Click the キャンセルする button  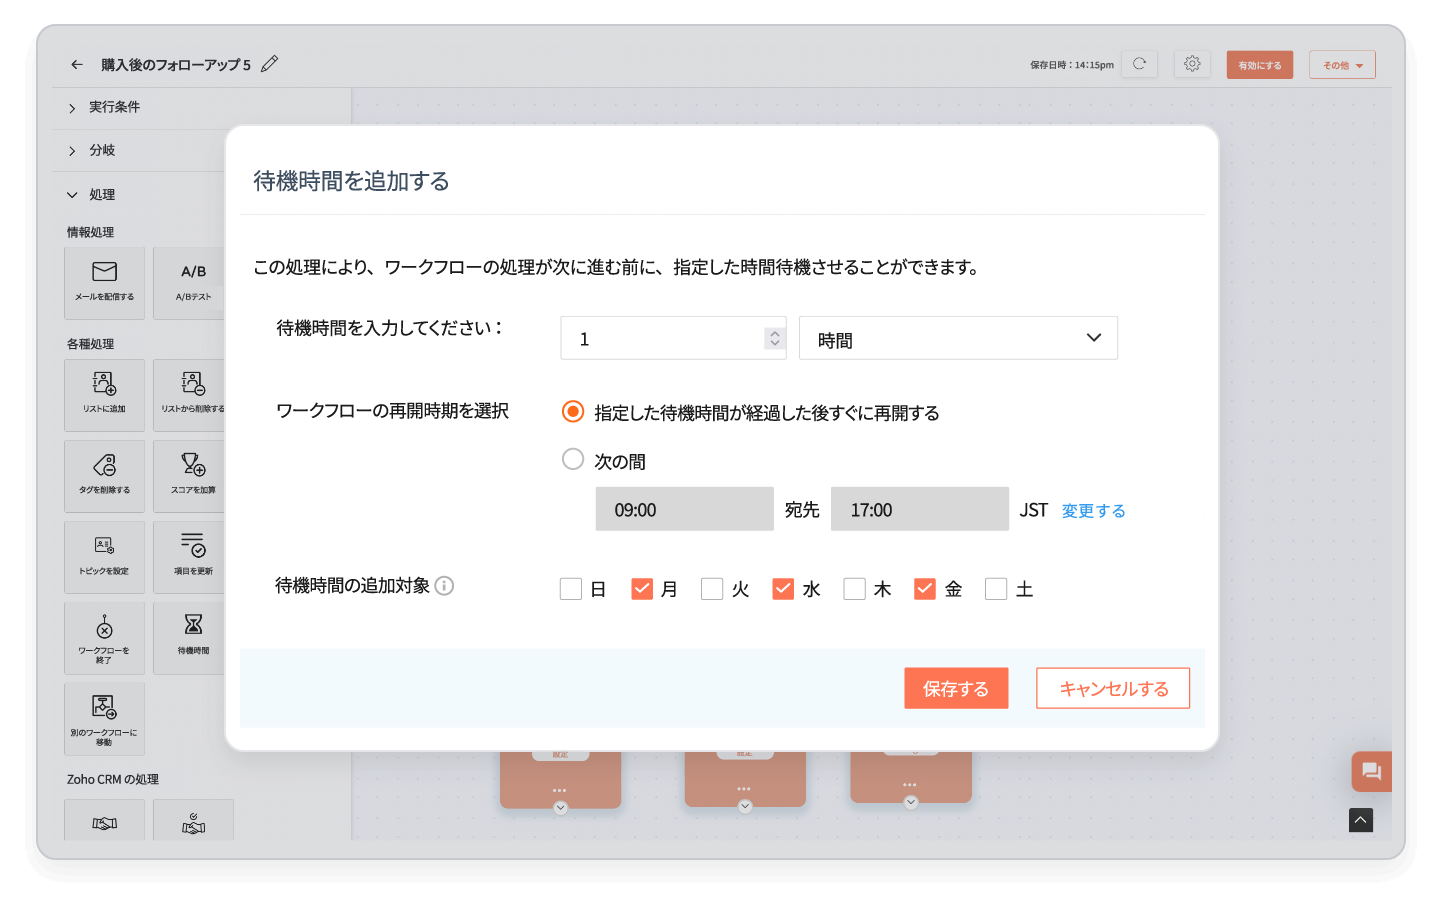1113,688
